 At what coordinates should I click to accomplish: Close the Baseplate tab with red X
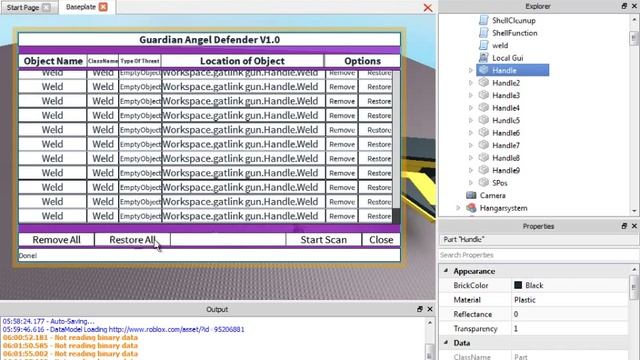tap(103, 7)
